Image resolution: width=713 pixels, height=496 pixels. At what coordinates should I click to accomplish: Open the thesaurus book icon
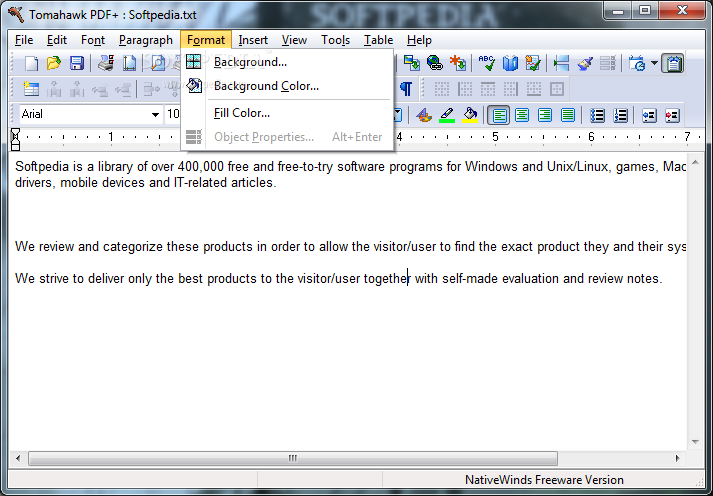(x=510, y=63)
